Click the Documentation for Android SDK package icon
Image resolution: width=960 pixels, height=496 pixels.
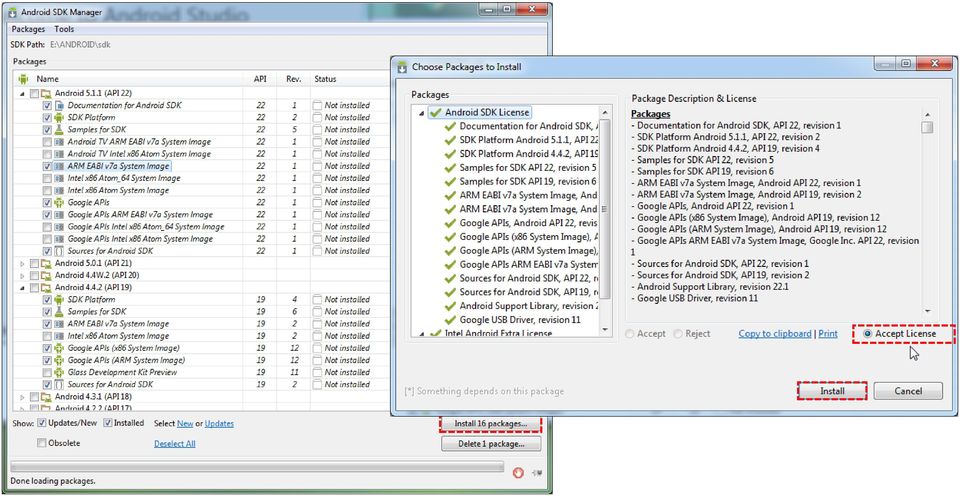click(x=59, y=105)
